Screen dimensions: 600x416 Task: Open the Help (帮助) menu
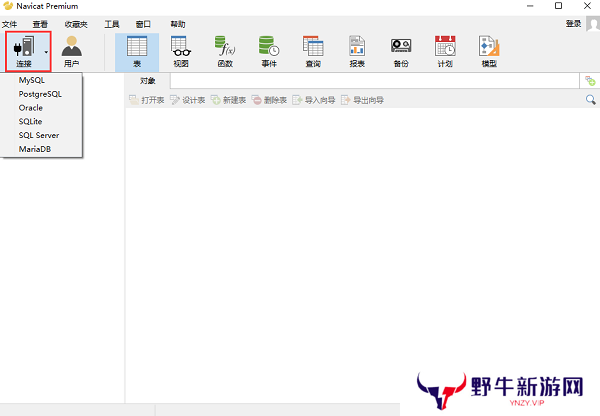(x=178, y=24)
